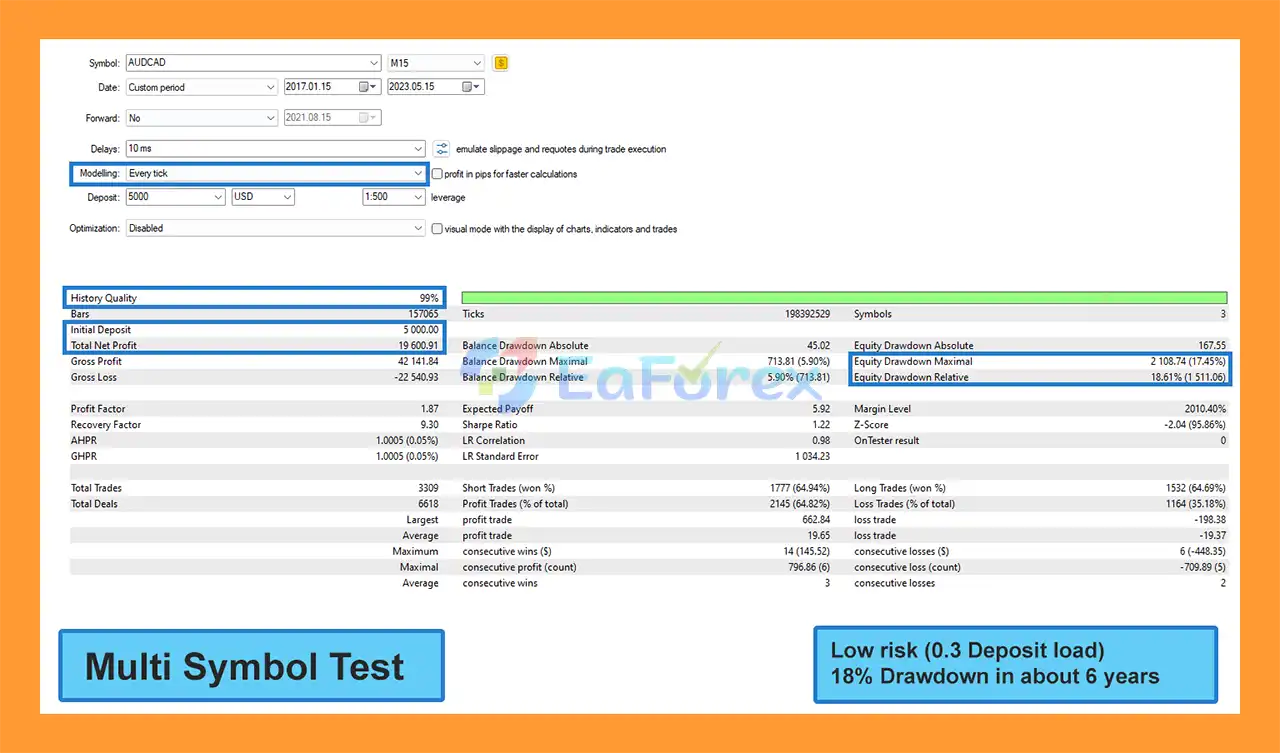1280x753 pixels.
Task: Open the USD deposit currency dropdown
Action: (x=287, y=197)
